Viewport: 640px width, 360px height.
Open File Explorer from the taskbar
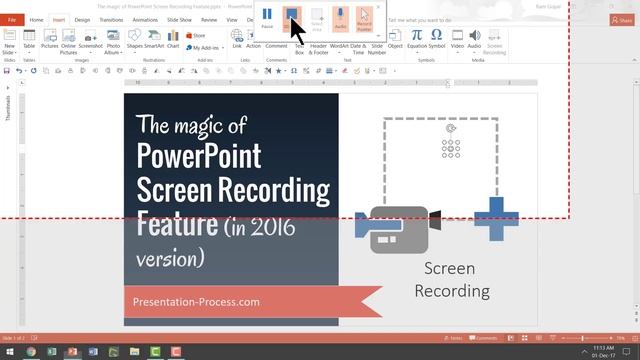coord(134,351)
